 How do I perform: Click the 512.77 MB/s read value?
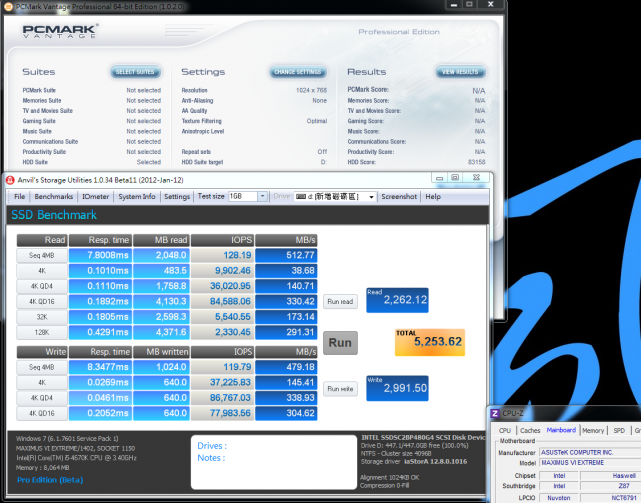point(286,256)
